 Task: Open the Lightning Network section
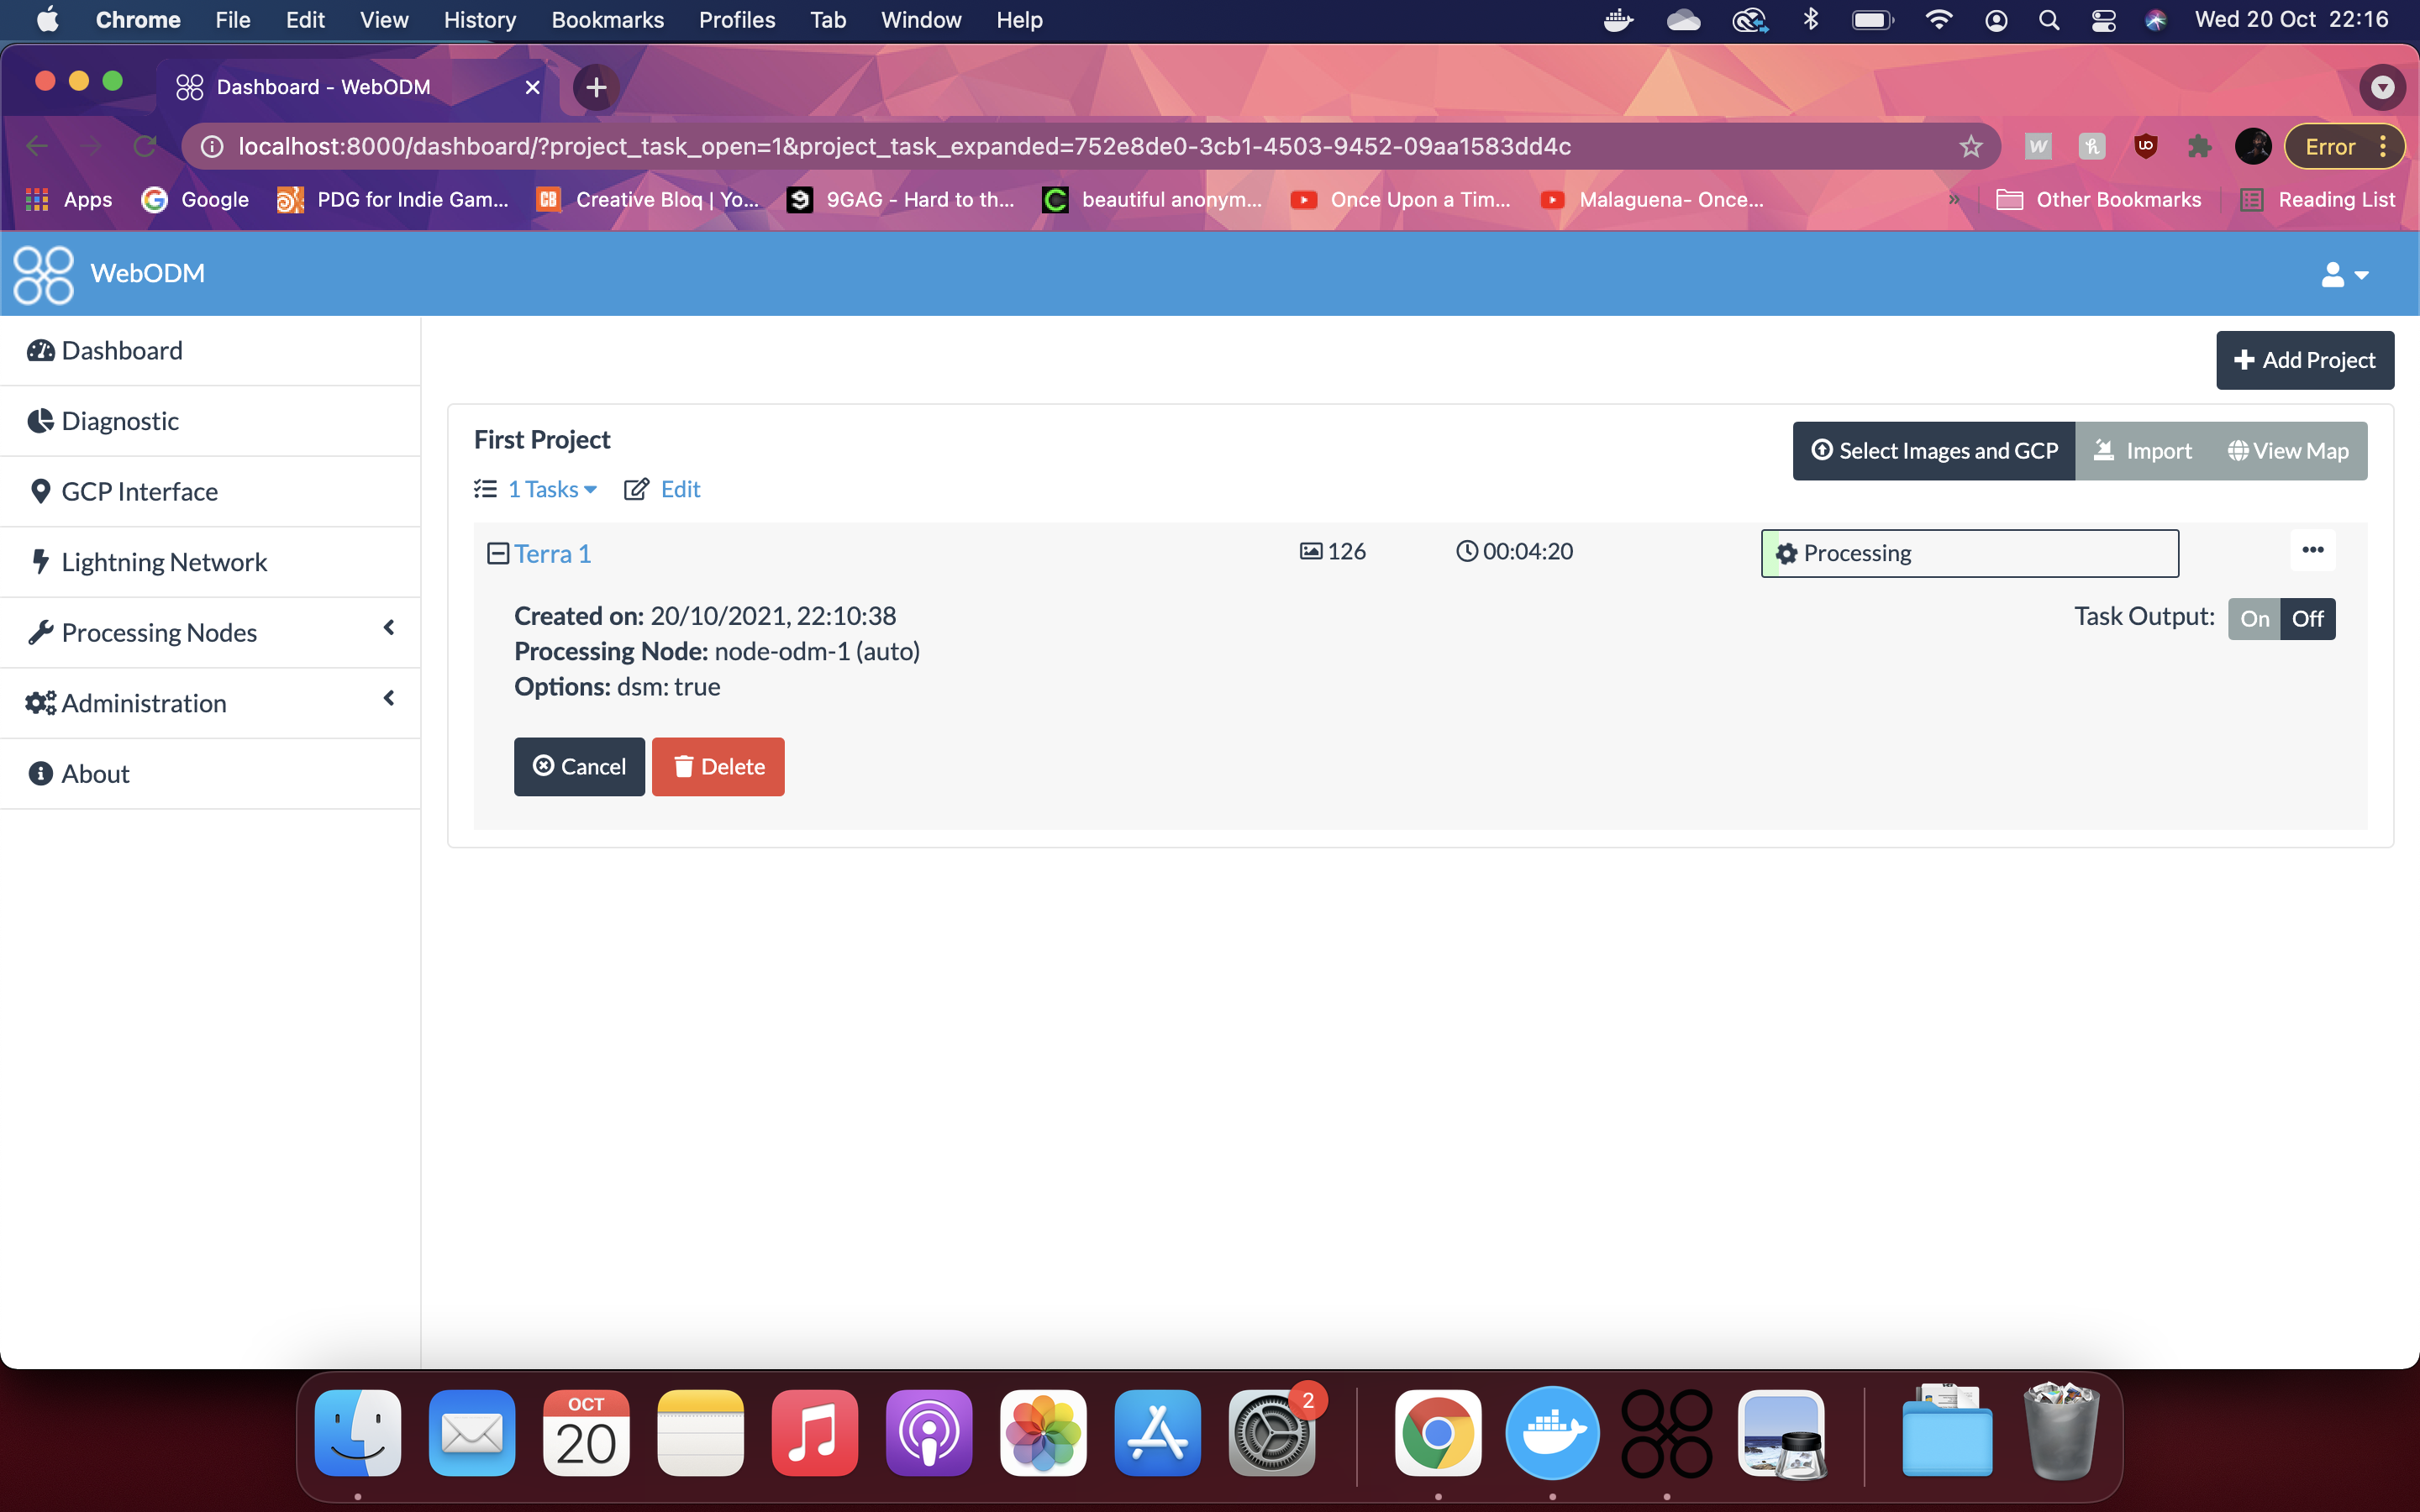164,561
